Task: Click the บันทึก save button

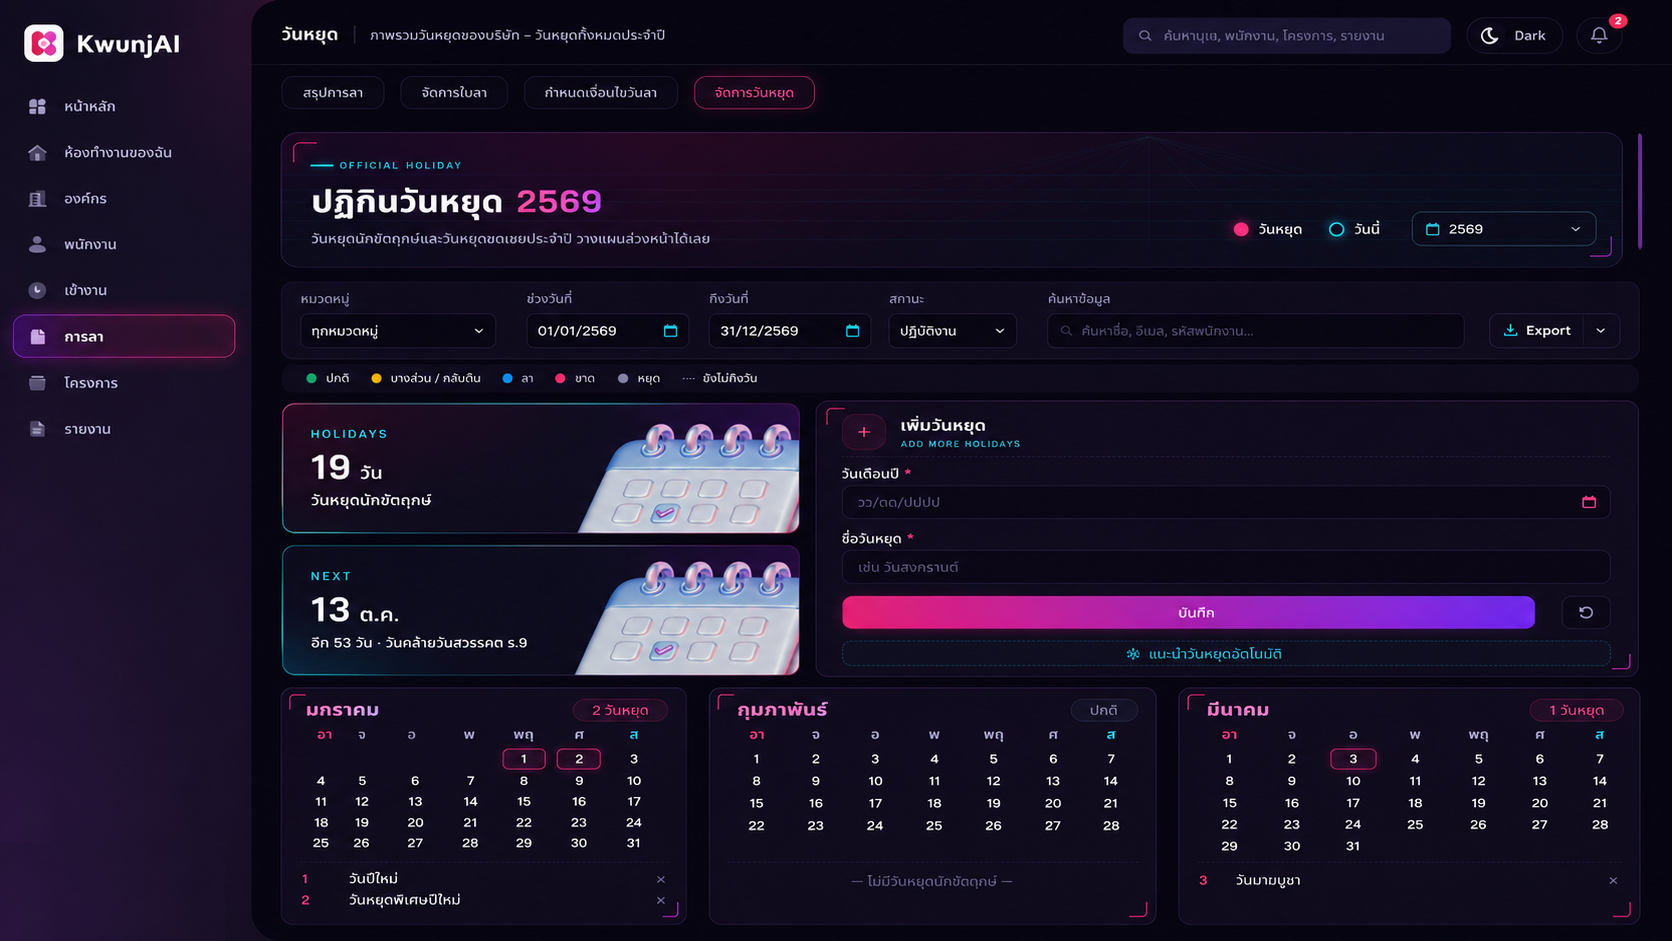Action: tap(1188, 612)
